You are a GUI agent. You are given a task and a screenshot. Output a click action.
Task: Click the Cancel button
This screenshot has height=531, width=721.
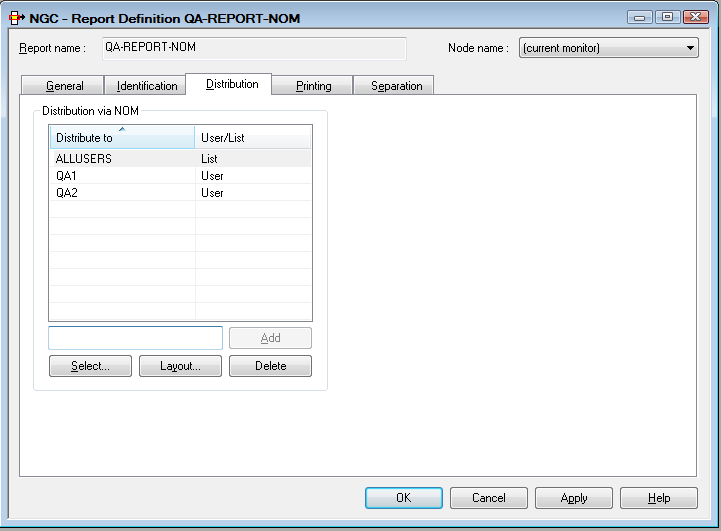pyautogui.click(x=489, y=498)
